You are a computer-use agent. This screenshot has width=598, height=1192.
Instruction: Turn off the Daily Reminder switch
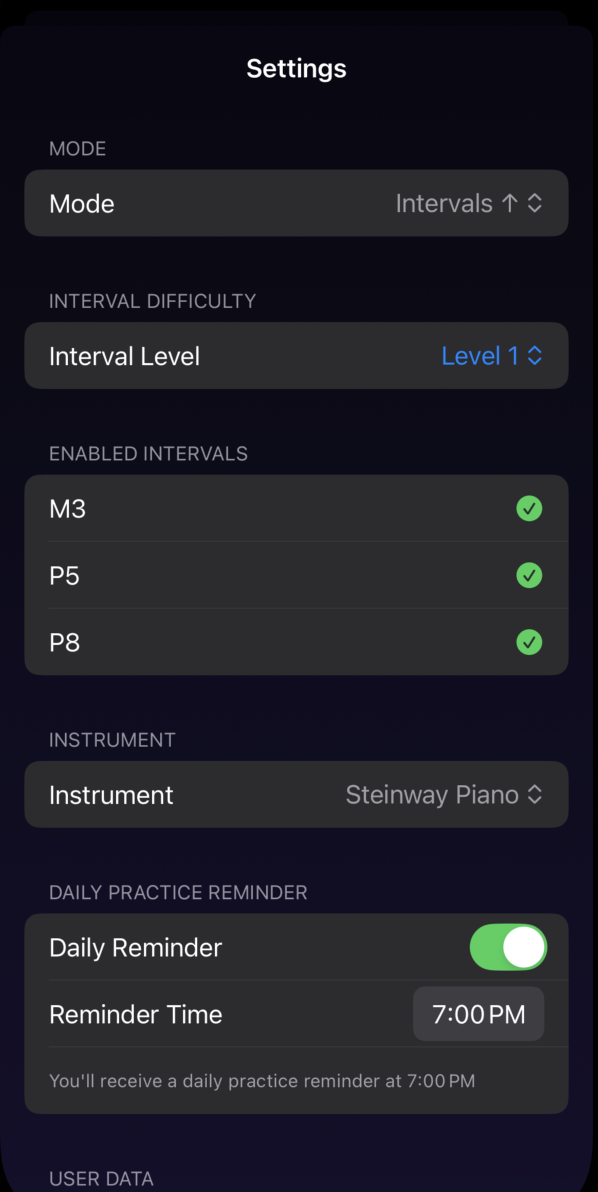click(x=508, y=947)
